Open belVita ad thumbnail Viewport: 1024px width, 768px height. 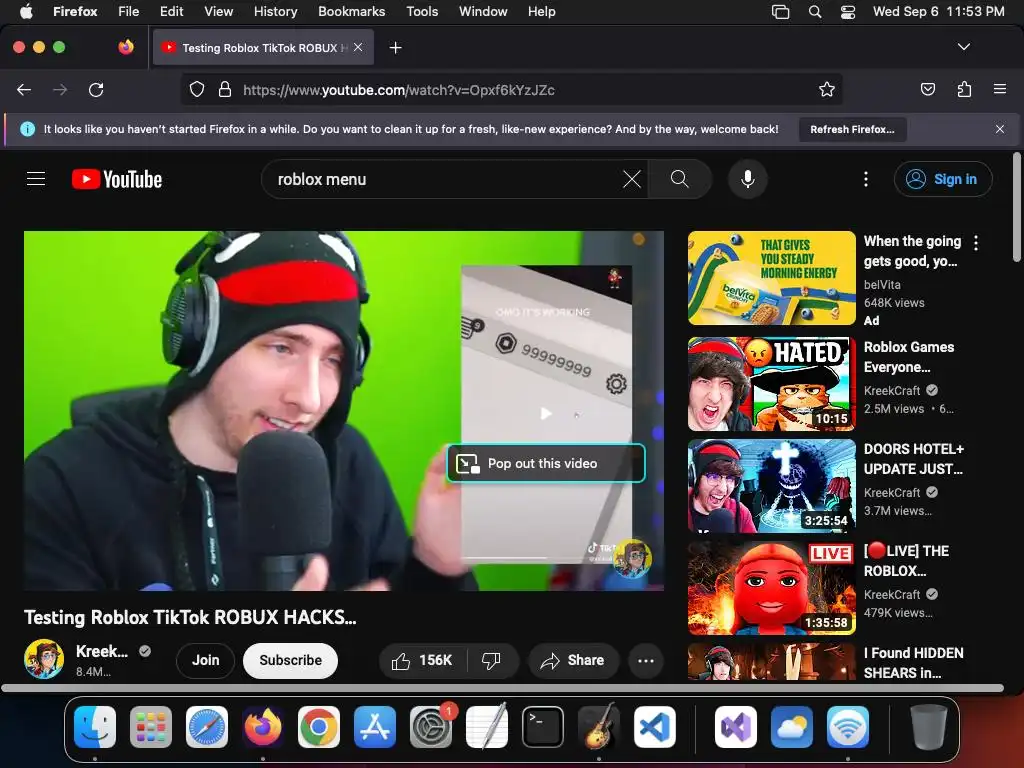pos(771,278)
